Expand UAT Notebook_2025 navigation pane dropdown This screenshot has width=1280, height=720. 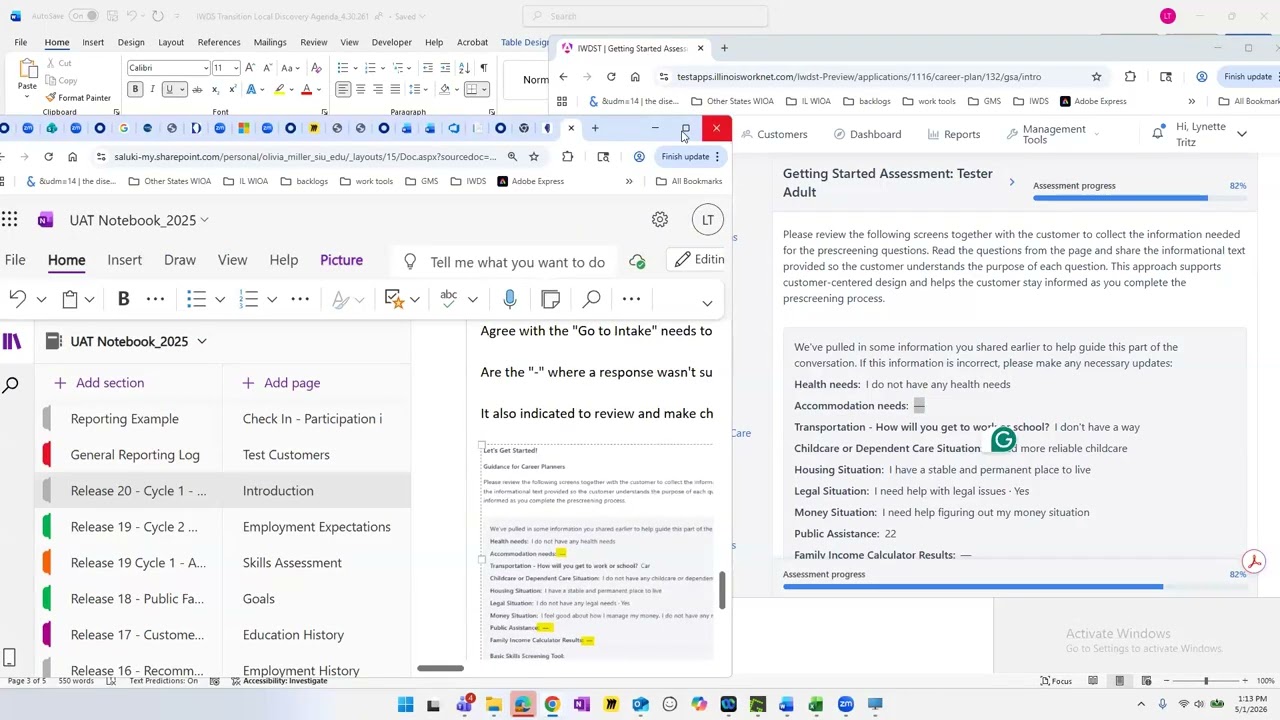tap(201, 341)
